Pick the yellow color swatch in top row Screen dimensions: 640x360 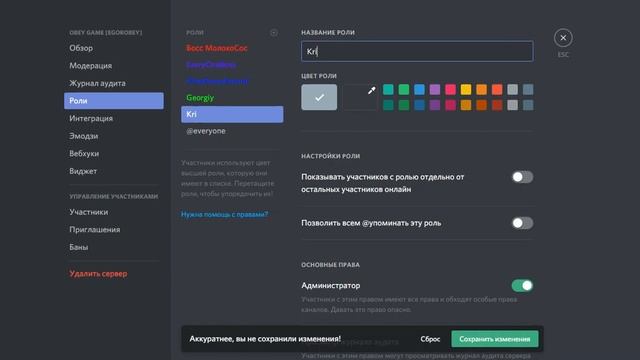(466, 89)
